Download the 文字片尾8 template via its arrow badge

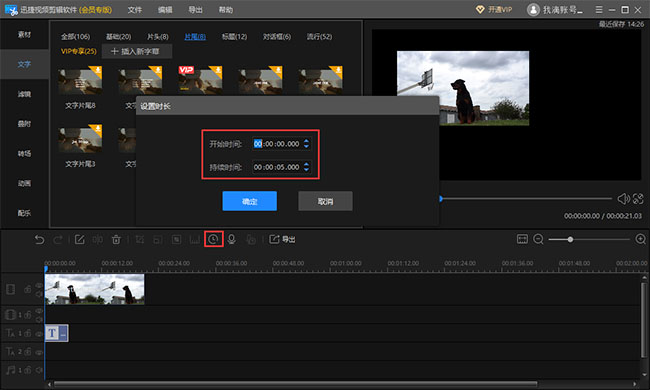click(97, 70)
